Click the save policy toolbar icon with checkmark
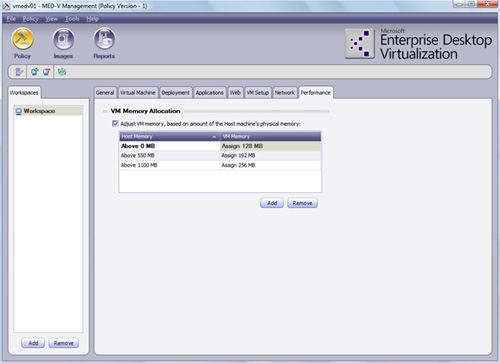 tap(19, 72)
